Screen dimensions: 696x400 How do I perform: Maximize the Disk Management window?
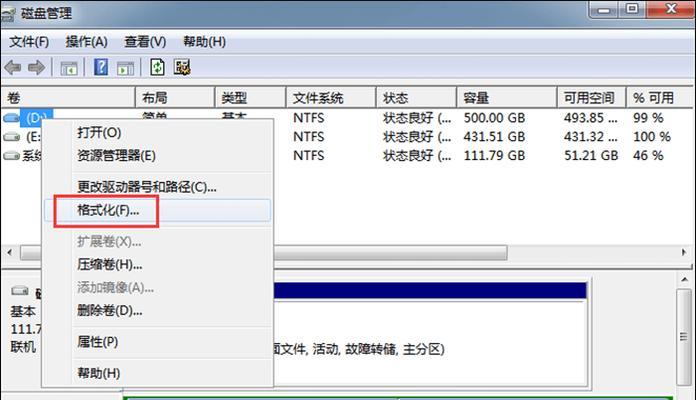pos(632,9)
